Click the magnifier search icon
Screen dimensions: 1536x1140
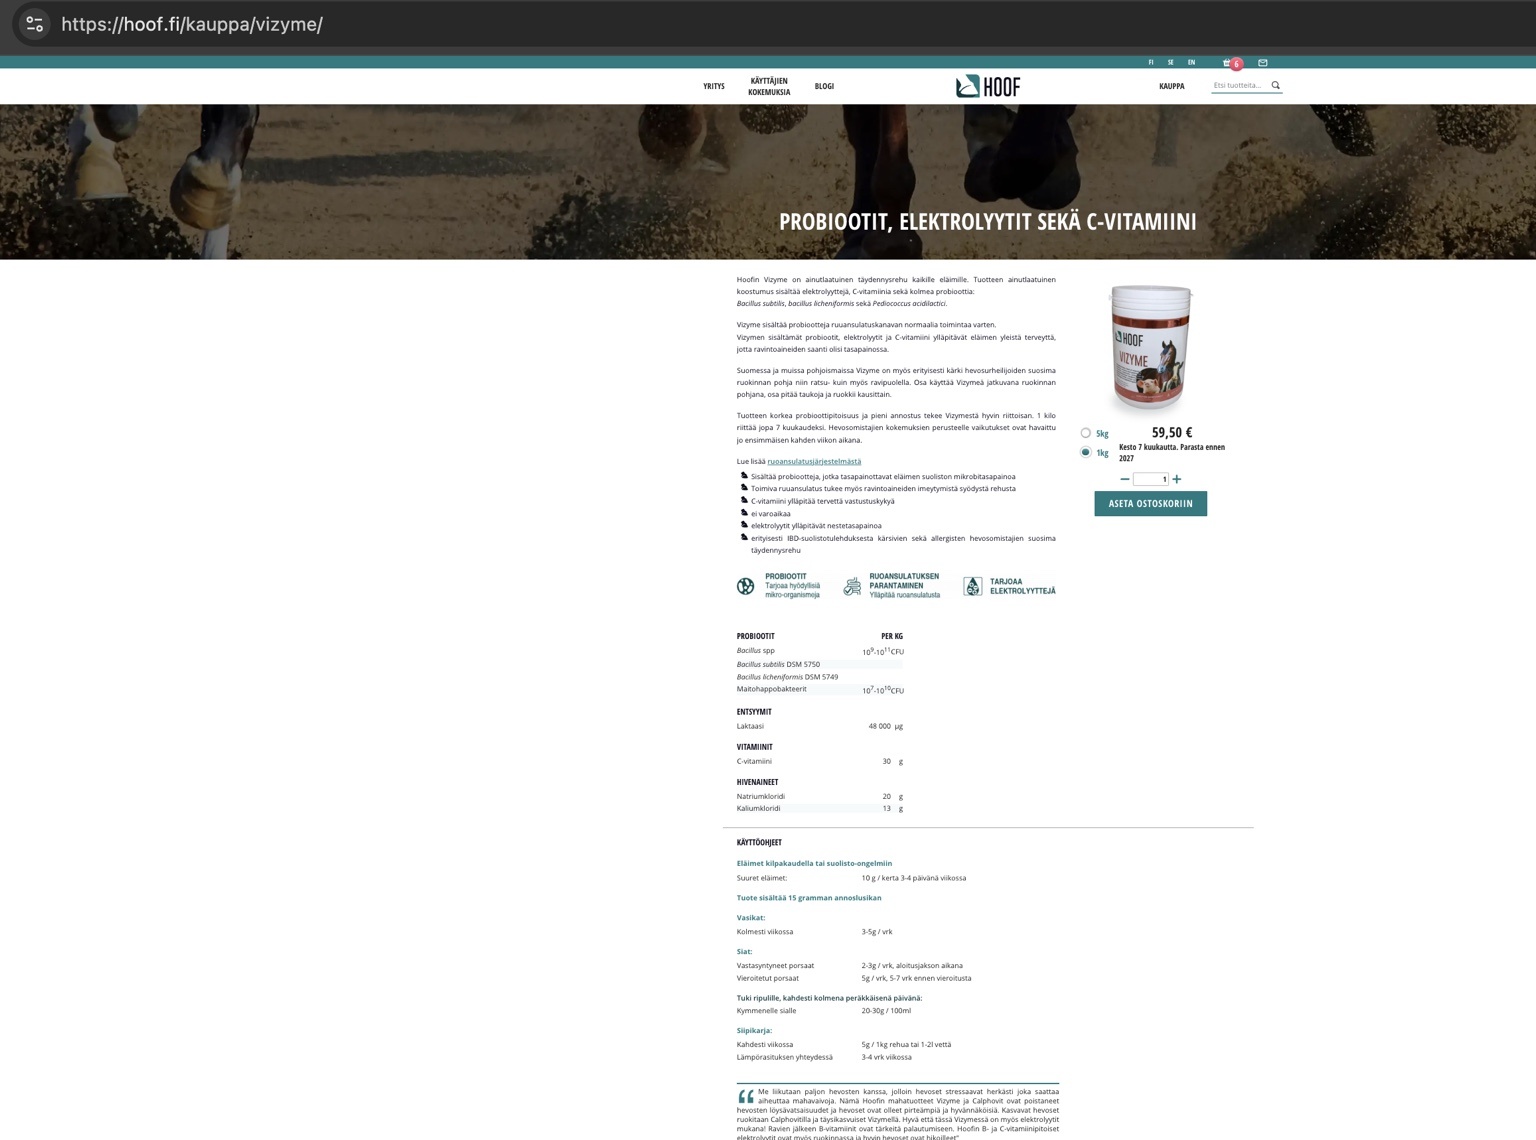point(1275,85)
